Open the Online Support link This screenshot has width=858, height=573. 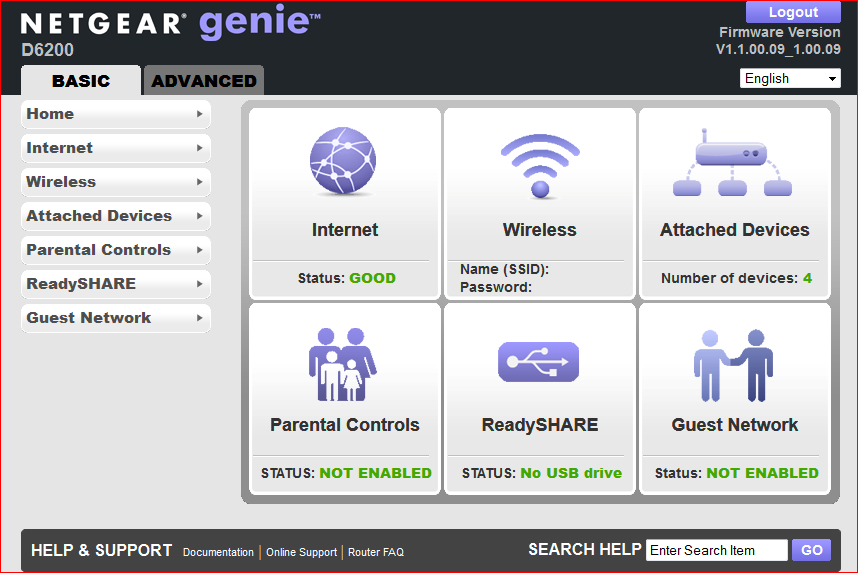click(x=302, y=552)
